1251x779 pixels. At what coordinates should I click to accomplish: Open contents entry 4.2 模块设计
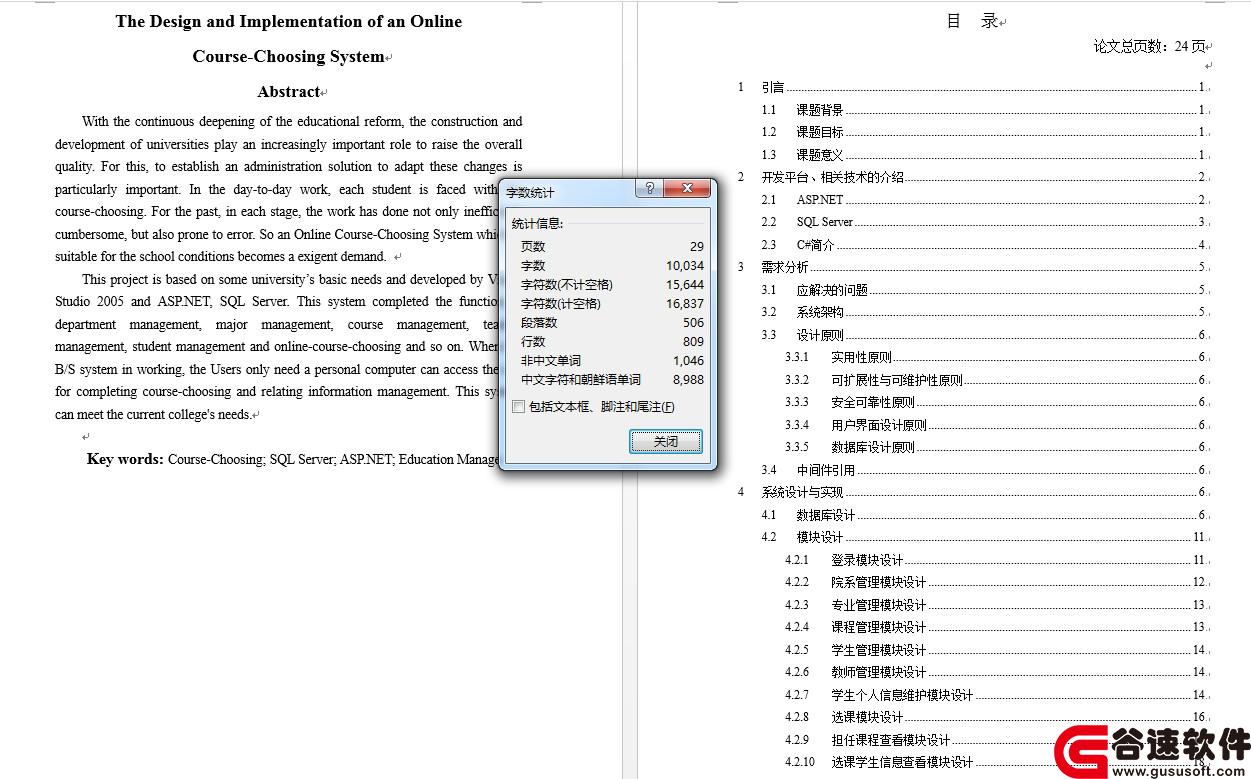point(984,537)
